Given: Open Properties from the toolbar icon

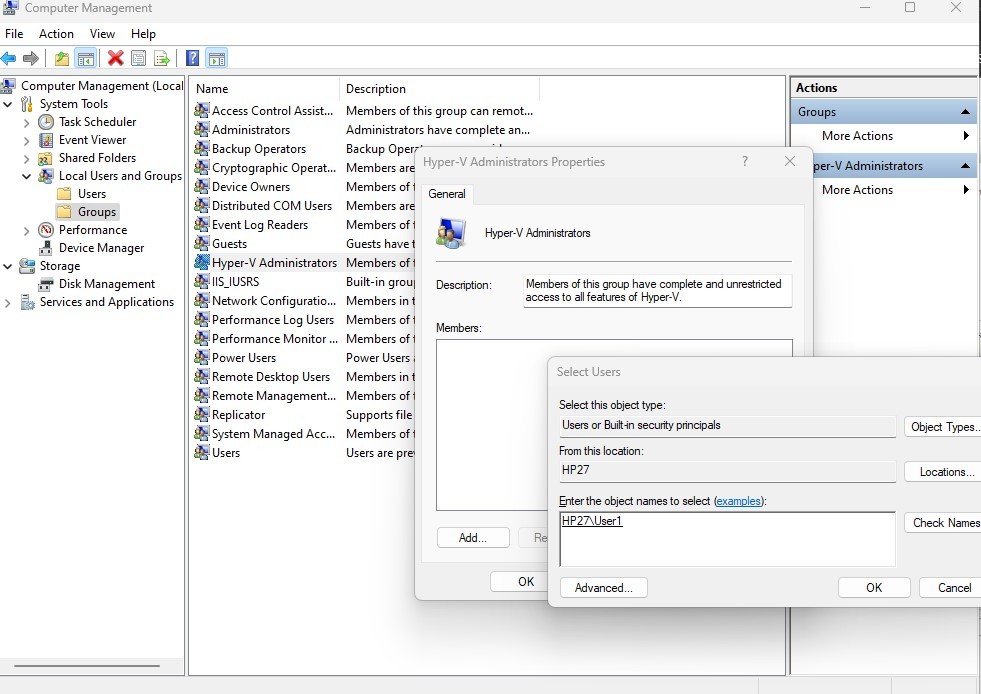Looking at the screenshot, I should [138, 58].
